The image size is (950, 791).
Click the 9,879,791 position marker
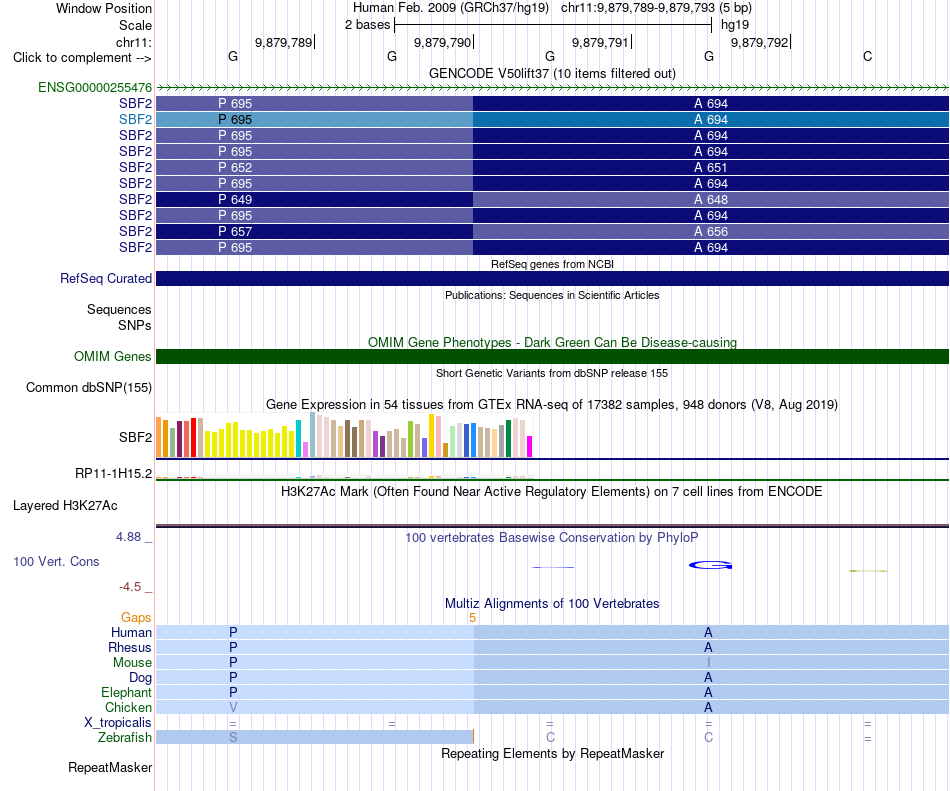coord(600,42)
